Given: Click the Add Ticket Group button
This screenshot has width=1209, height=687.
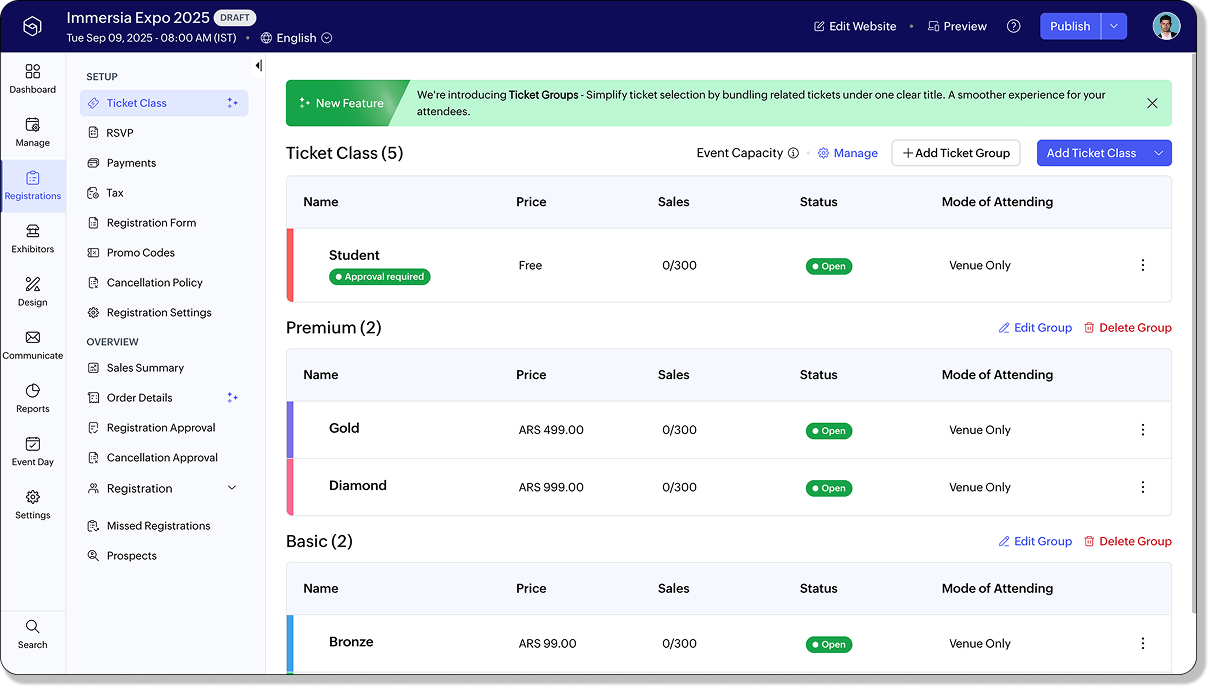Looking at the screenshot, I should [955, 153].
